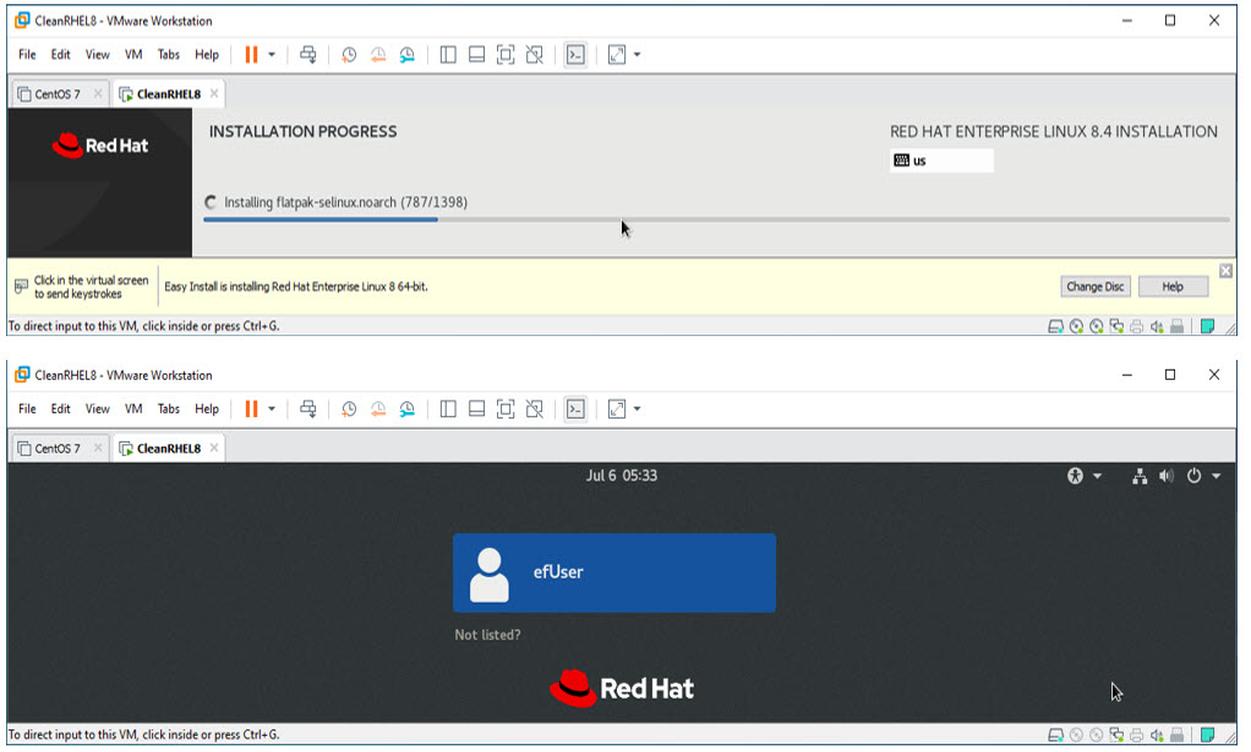Select the efUser account on the login screen
Screen dimensions: 1251x752
tap(614, 572)
